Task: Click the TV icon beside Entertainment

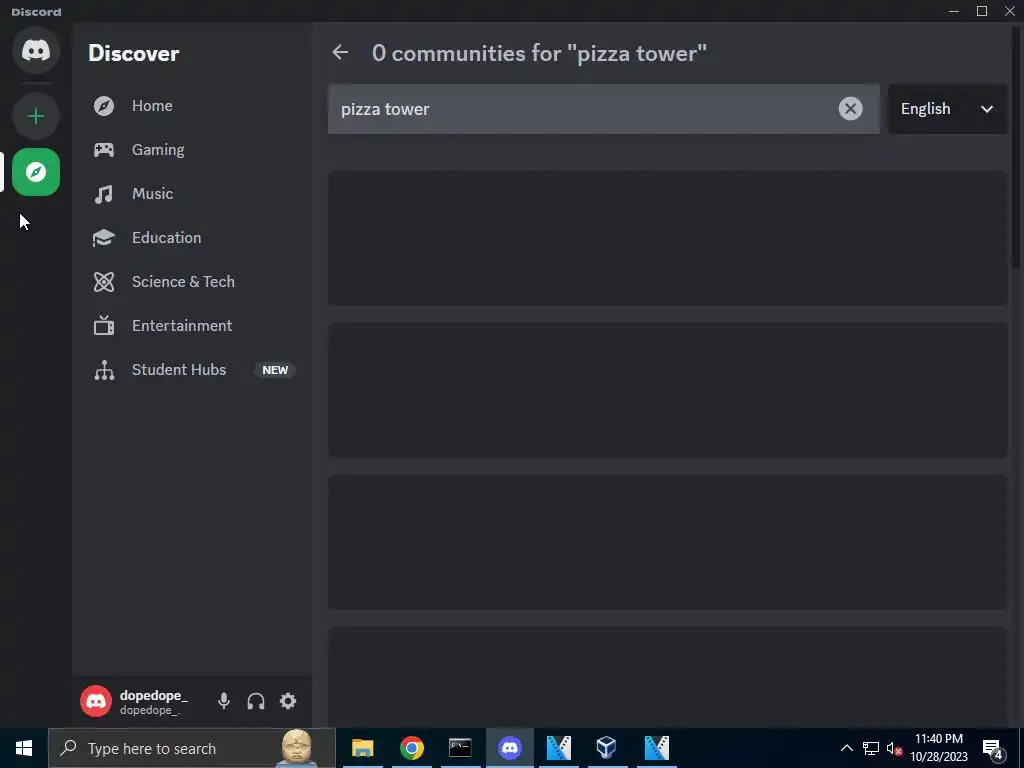Action: tap(104, 325)
